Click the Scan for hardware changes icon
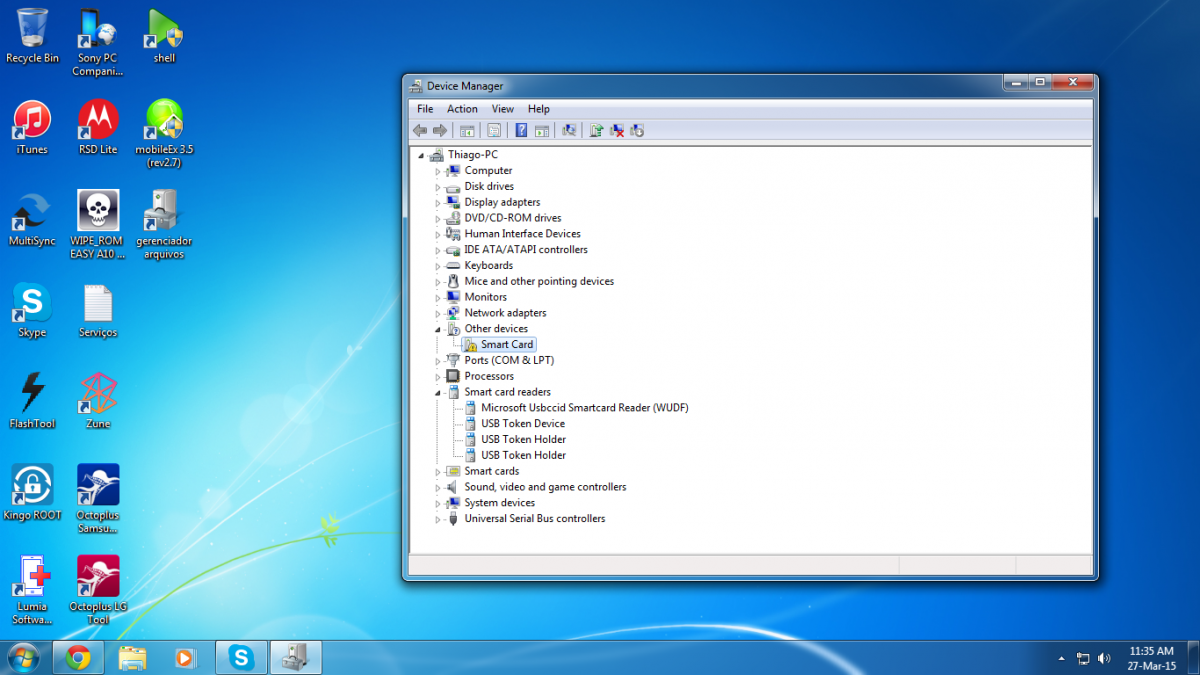This screenshot has height=675, width=1200. 569,130
